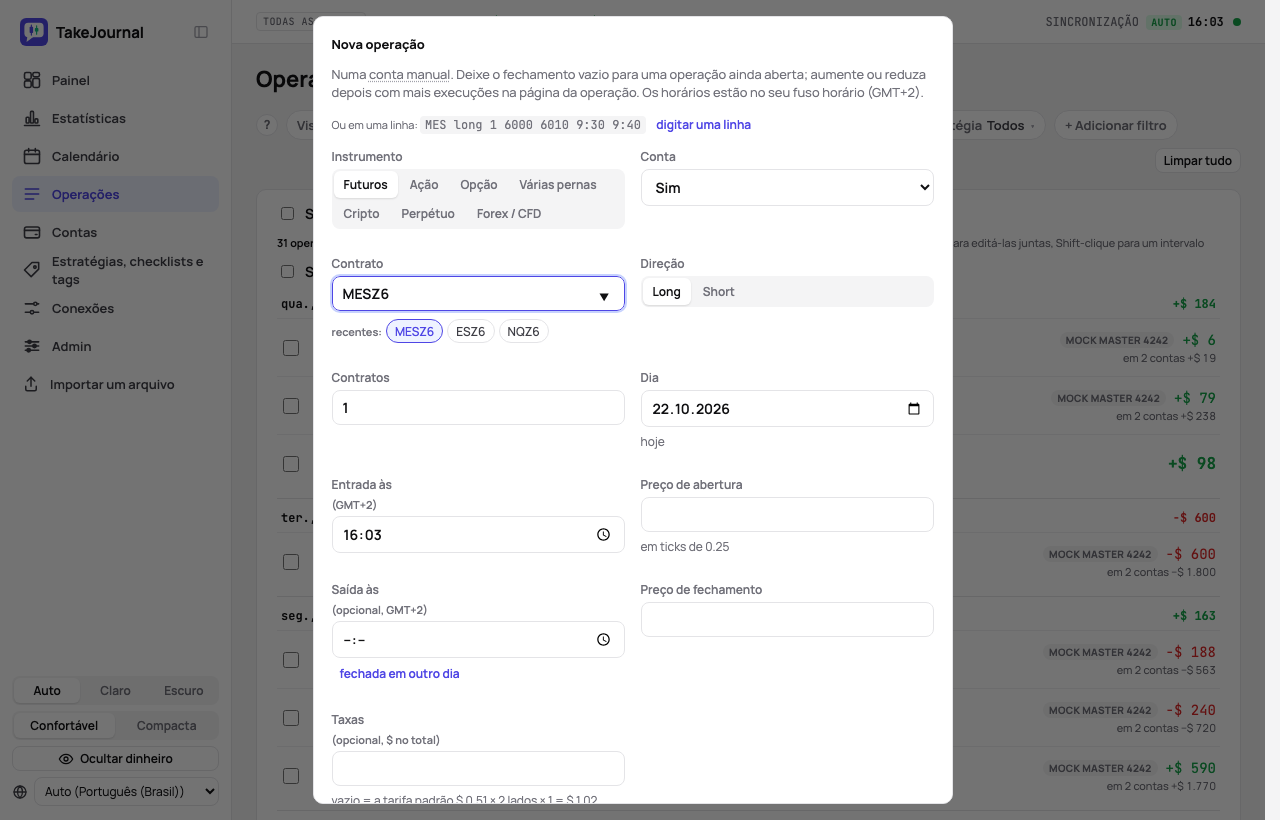Open the Estatísticas chart icon

[32, 118]
